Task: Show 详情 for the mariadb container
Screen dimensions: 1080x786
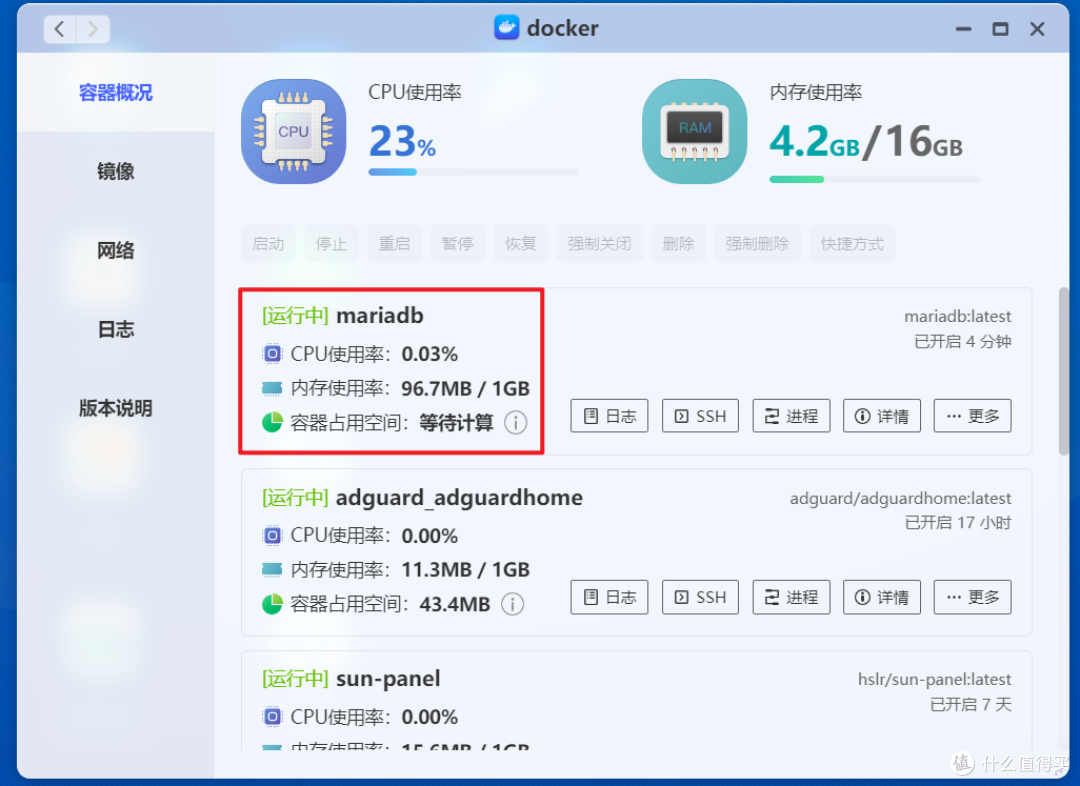Action: pos(882,416)
